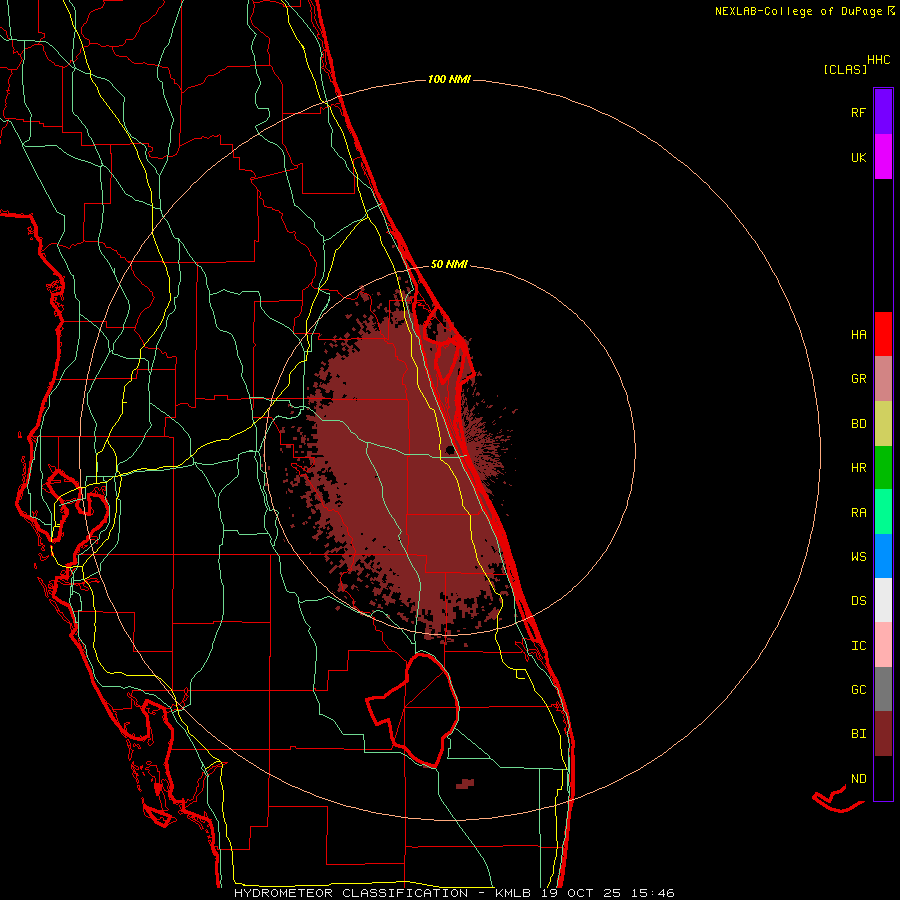Pick the HR green legend swatch

(883, 468)
